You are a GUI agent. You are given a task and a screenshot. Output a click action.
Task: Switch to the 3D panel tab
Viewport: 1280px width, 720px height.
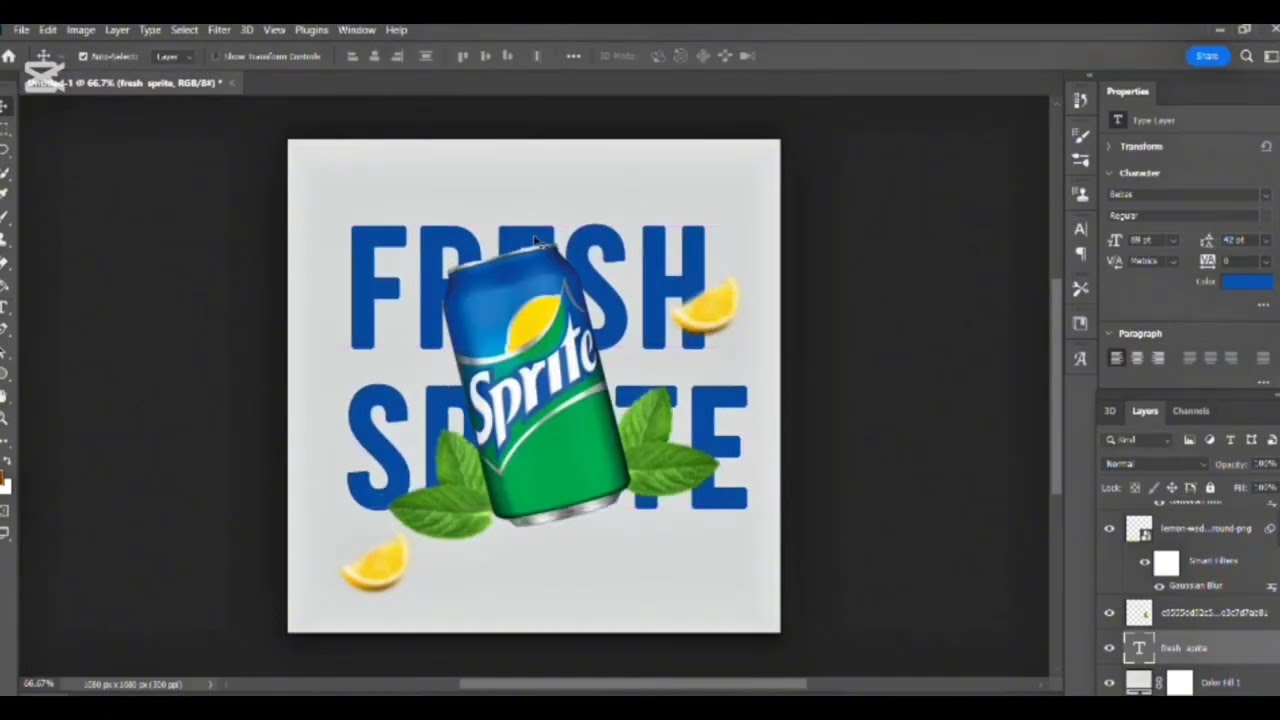tap(1110, 411)
